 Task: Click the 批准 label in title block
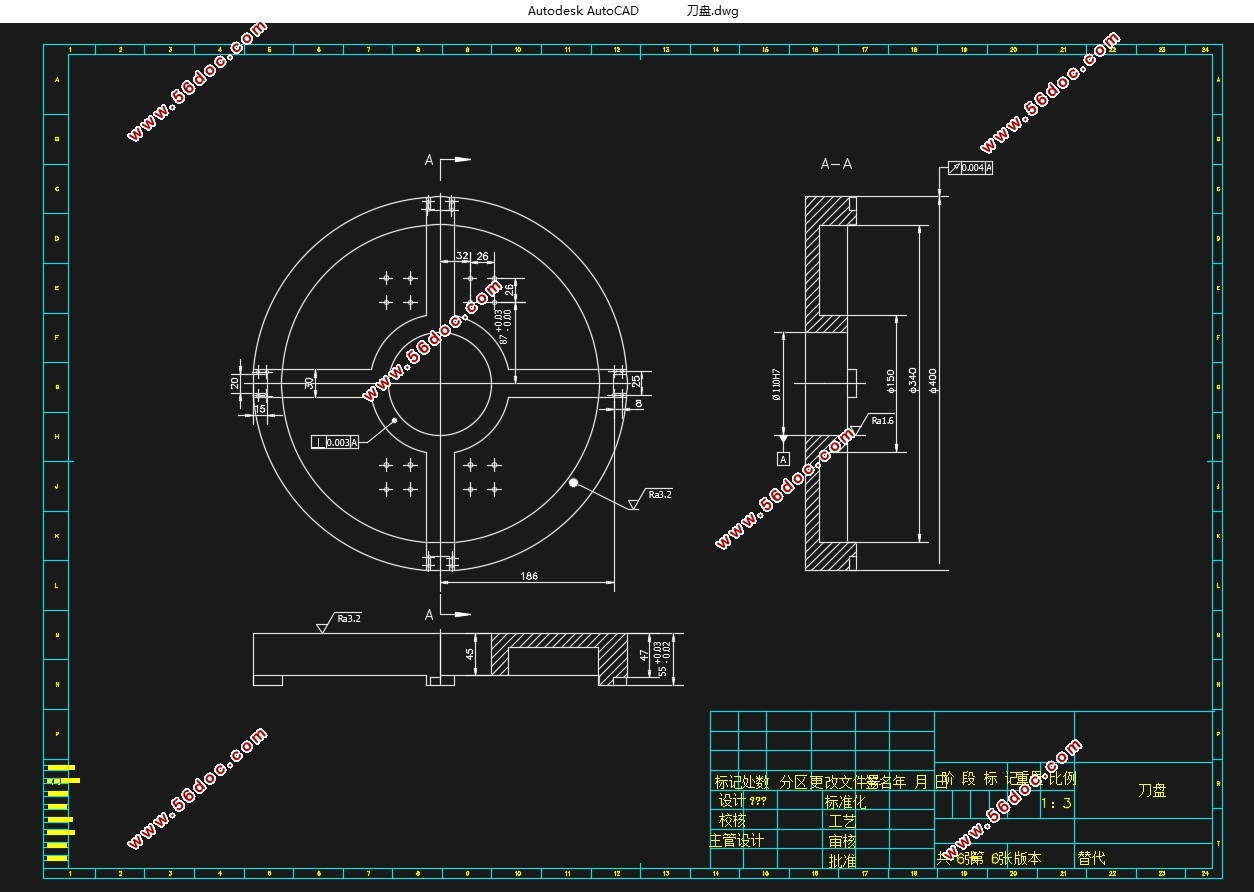pos(843,861)
